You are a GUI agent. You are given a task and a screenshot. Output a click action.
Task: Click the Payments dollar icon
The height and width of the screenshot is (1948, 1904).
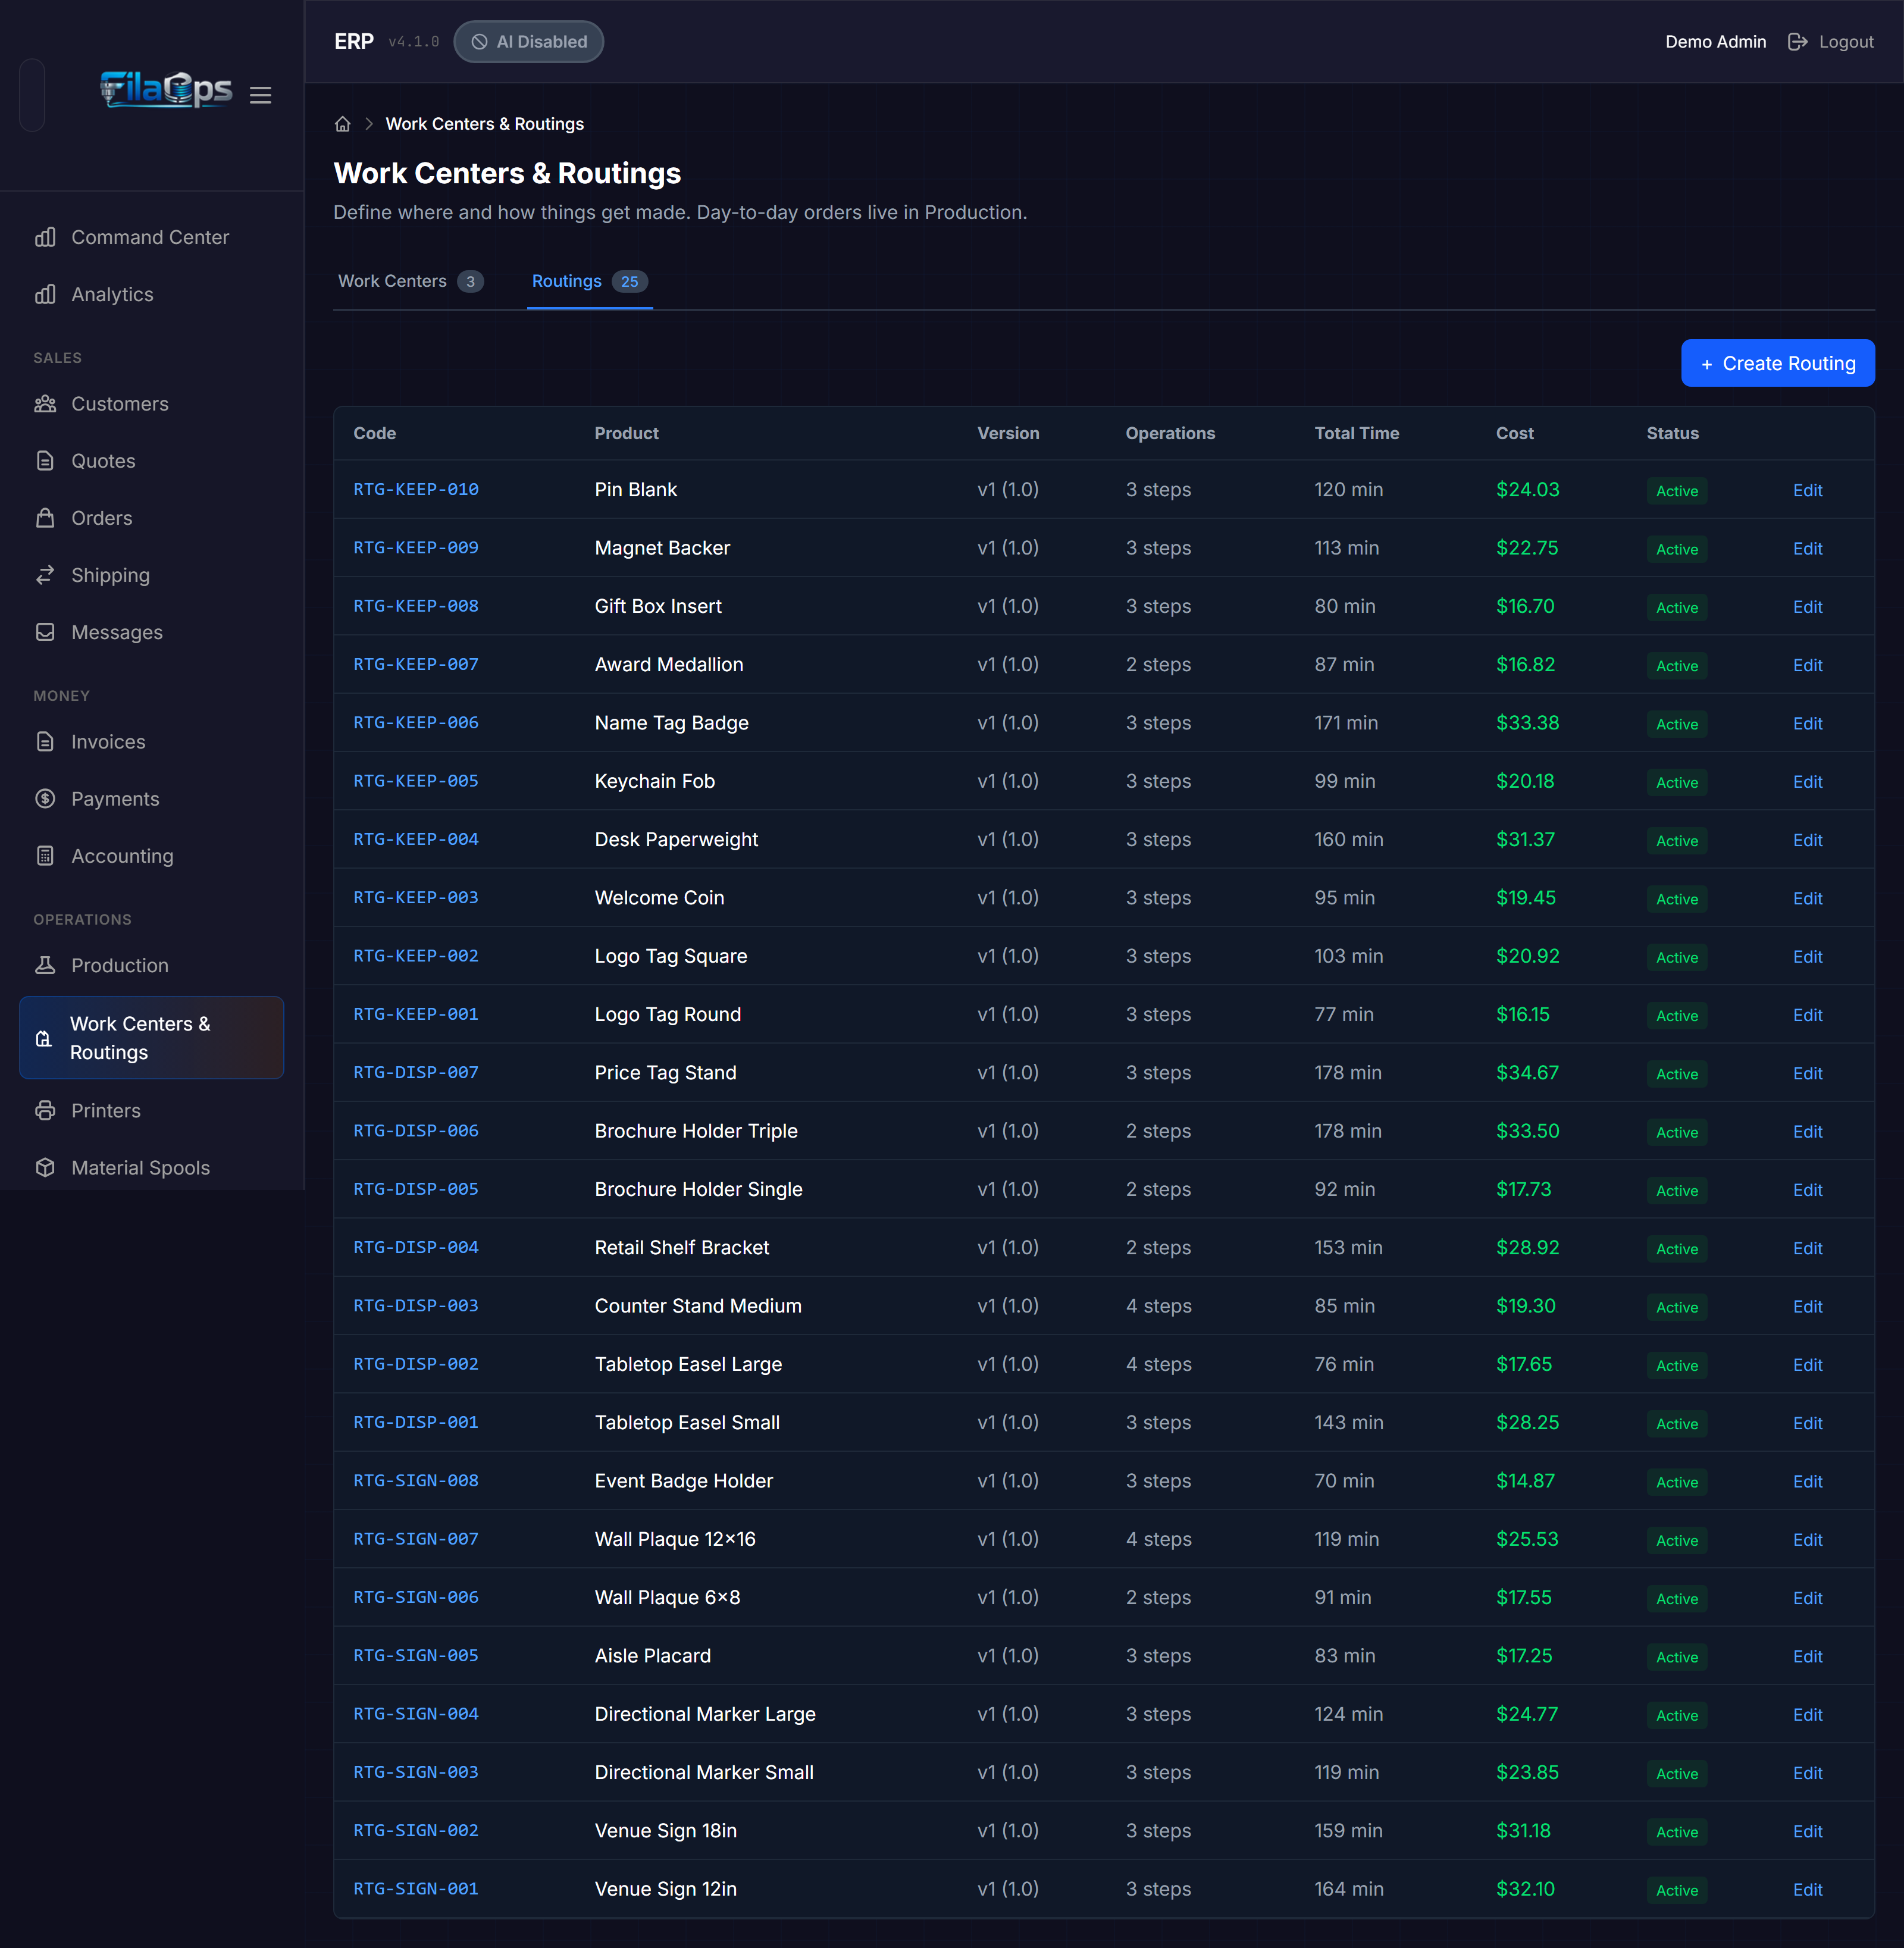[x=45, y=799]
